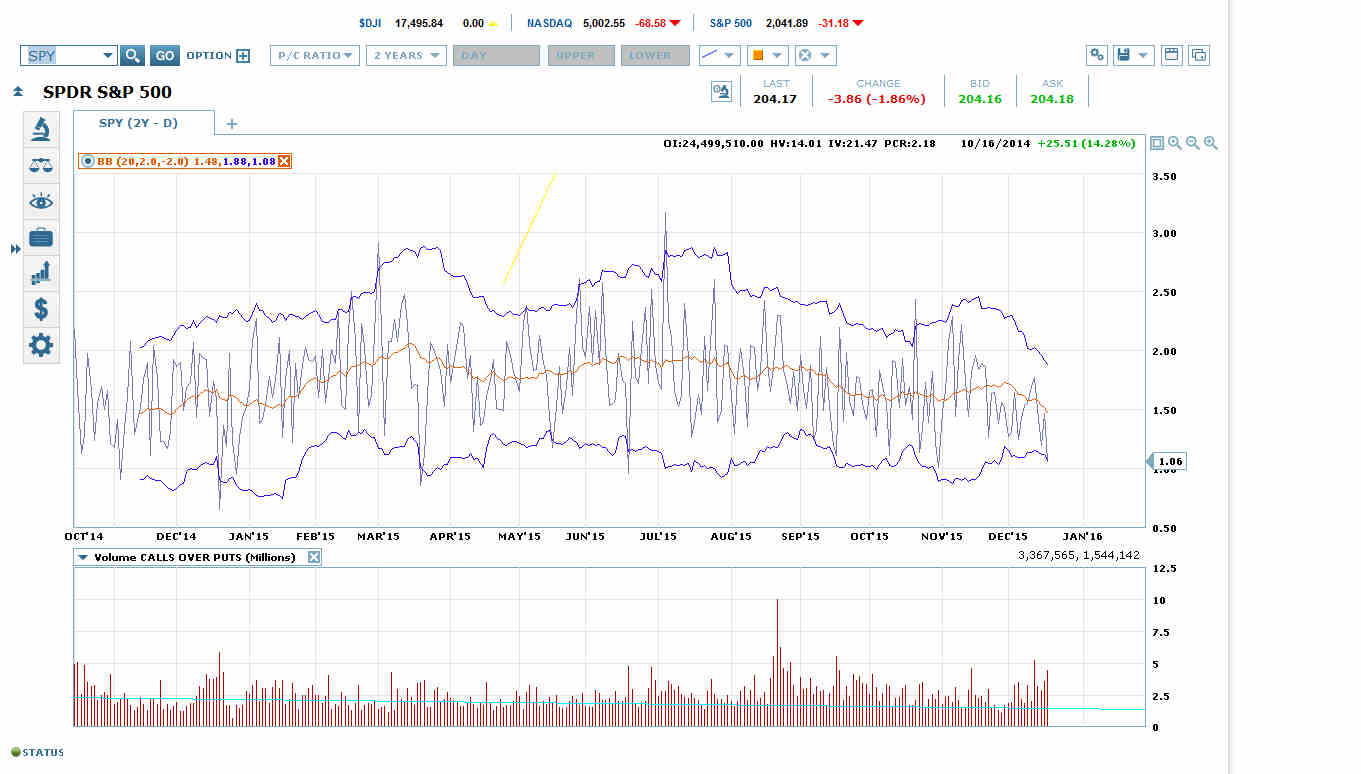Open the microscope research sidebar icon
The width and height of the screenshot is (1361, 774).
[41, 130]
